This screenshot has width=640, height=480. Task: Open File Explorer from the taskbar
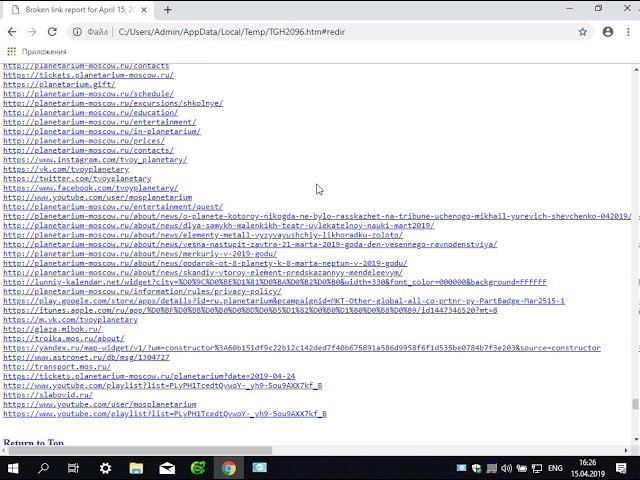point(136,468)
